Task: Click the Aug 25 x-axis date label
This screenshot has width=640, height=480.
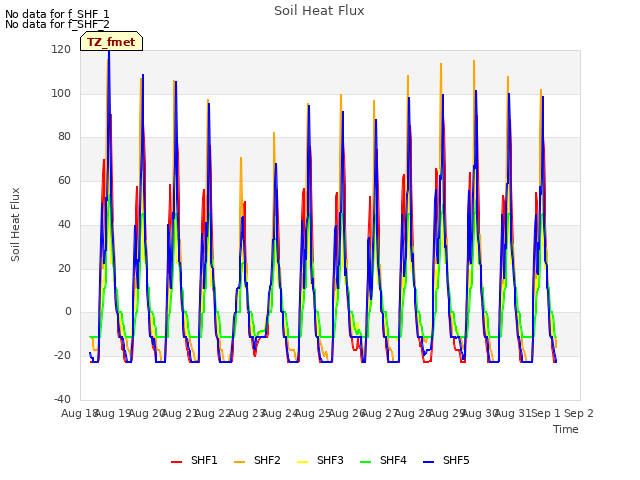Action: point(313,413)
